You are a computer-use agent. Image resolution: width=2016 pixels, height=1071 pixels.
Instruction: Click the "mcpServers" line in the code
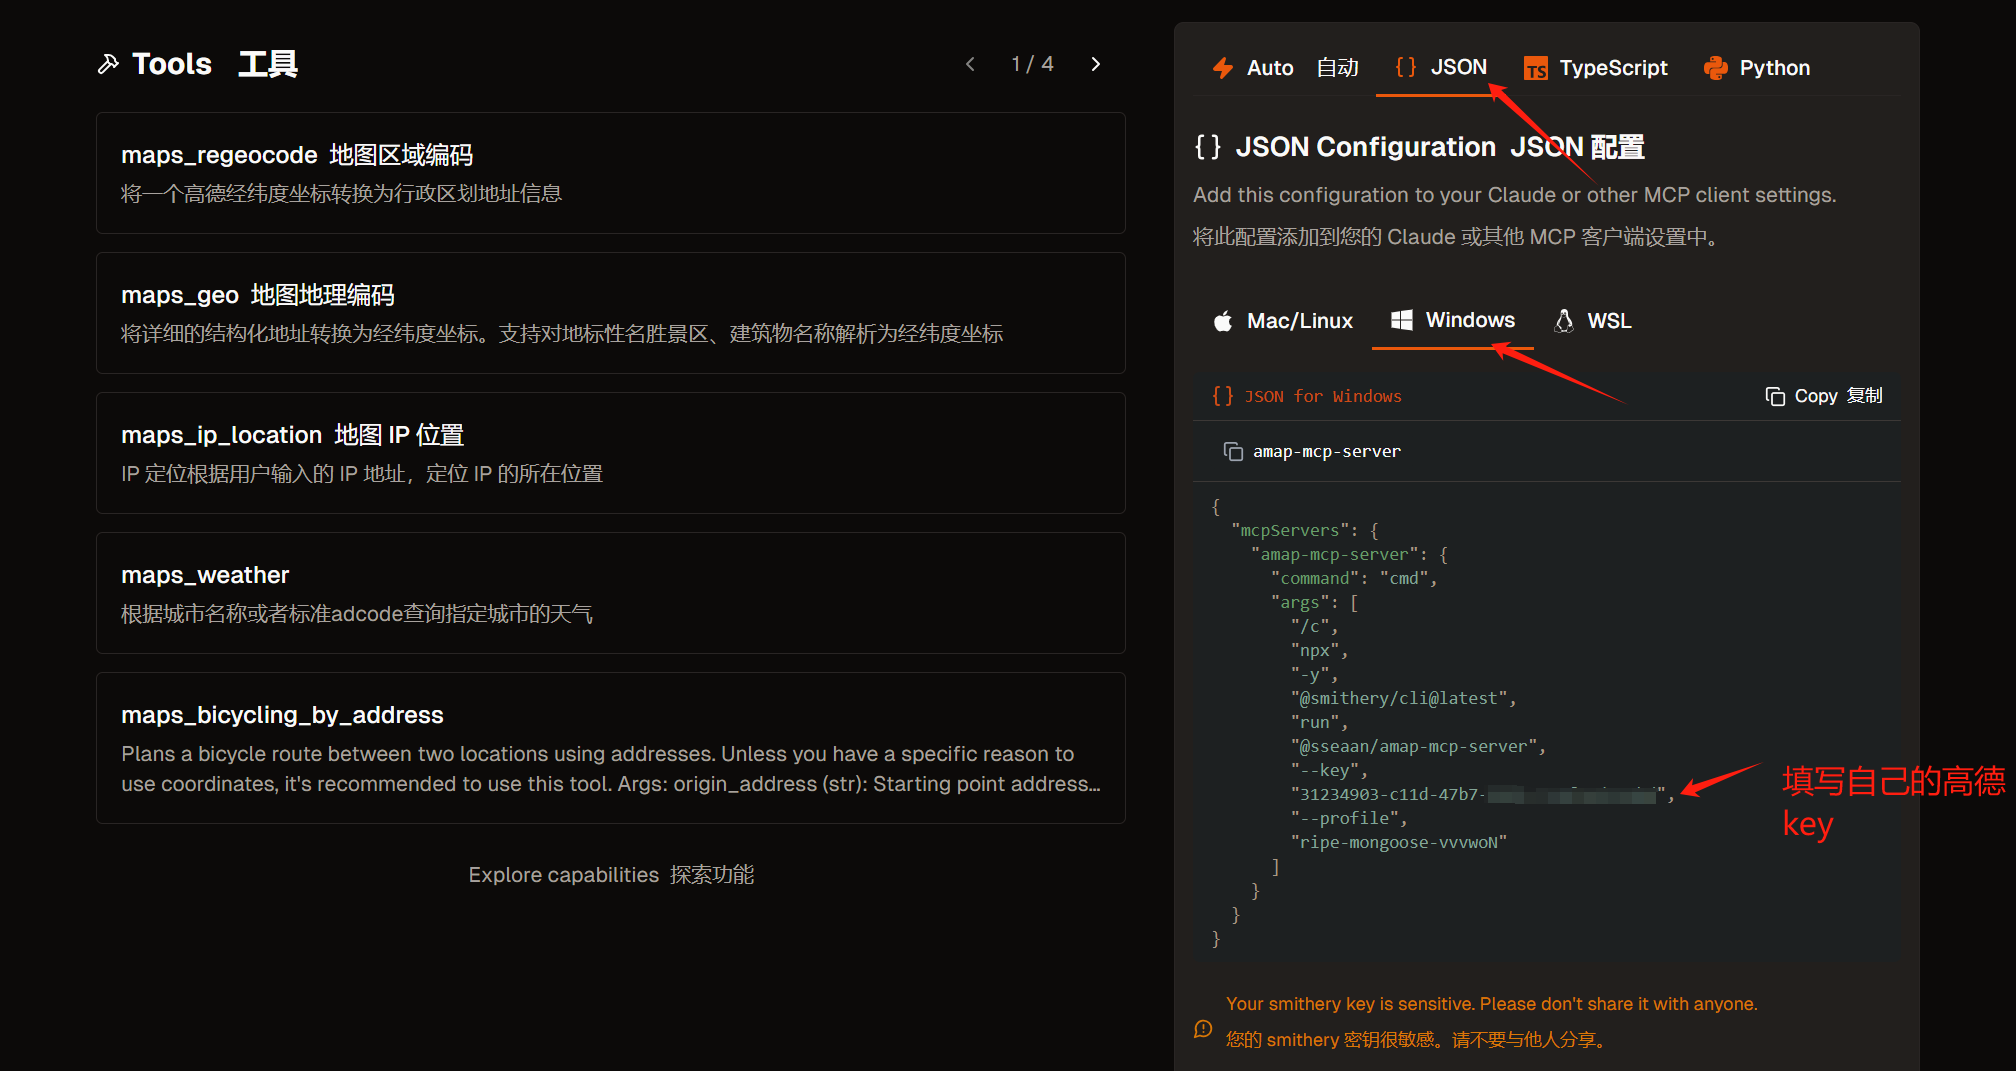[1305, 530]
